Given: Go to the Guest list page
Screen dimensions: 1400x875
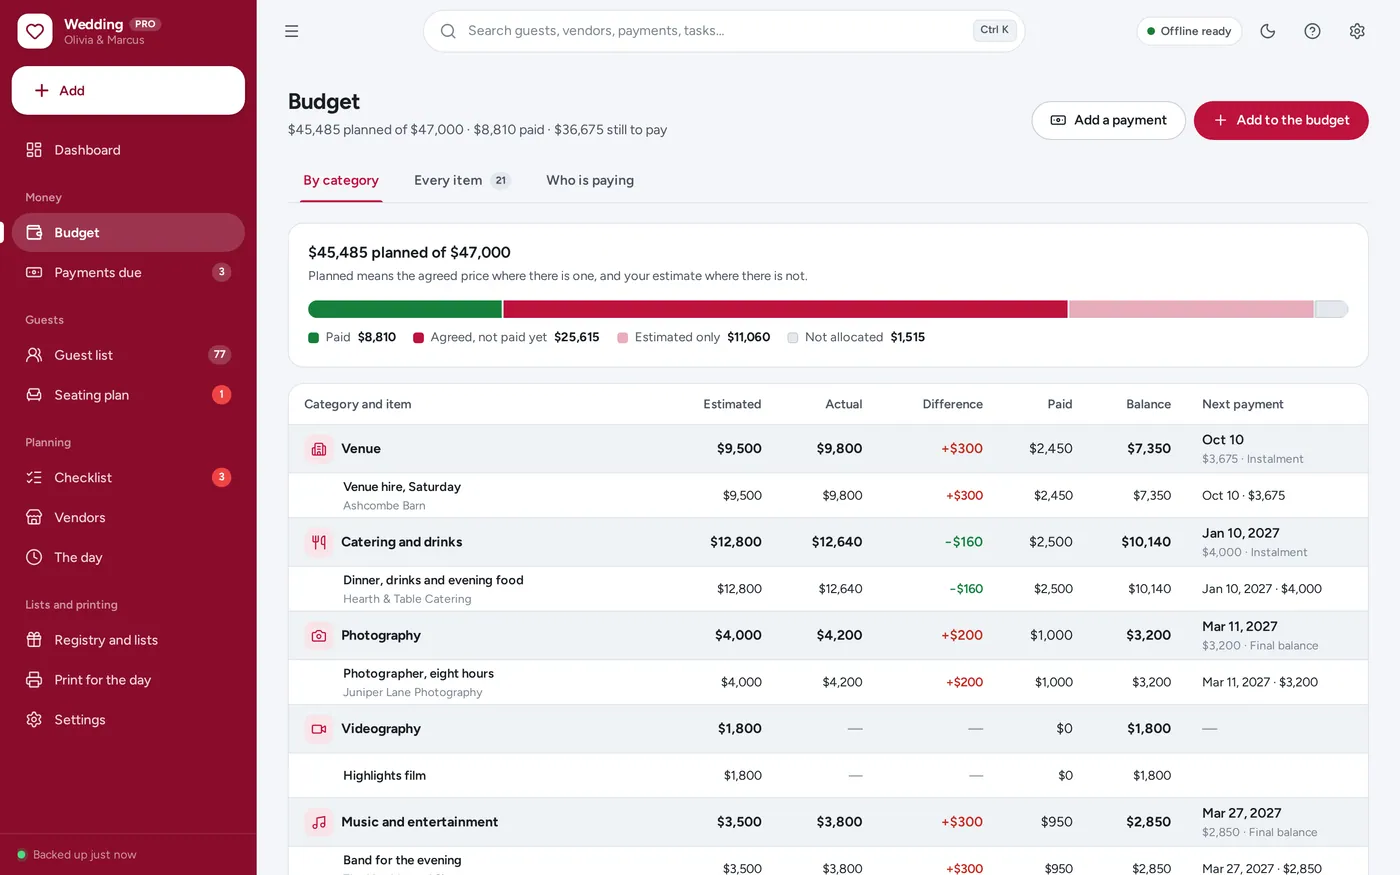Looking at the screenshot, I should (x=128, y=355).
